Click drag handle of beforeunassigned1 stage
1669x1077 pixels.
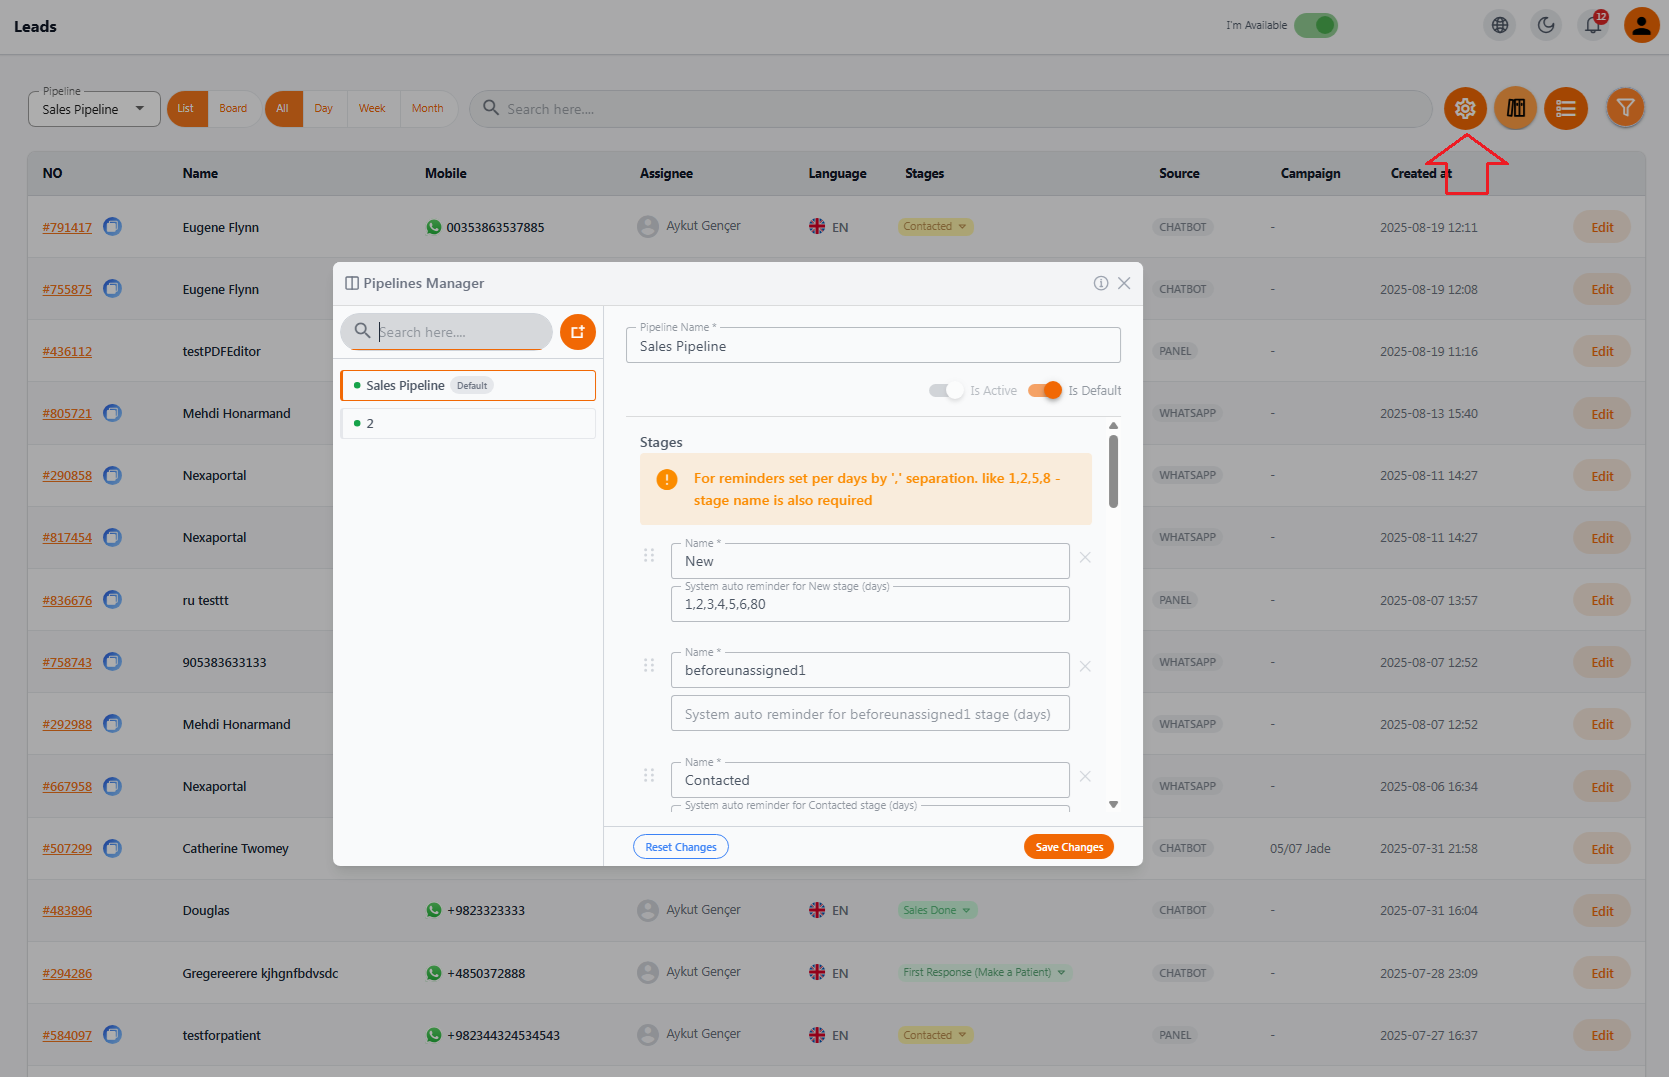[649, 665]
